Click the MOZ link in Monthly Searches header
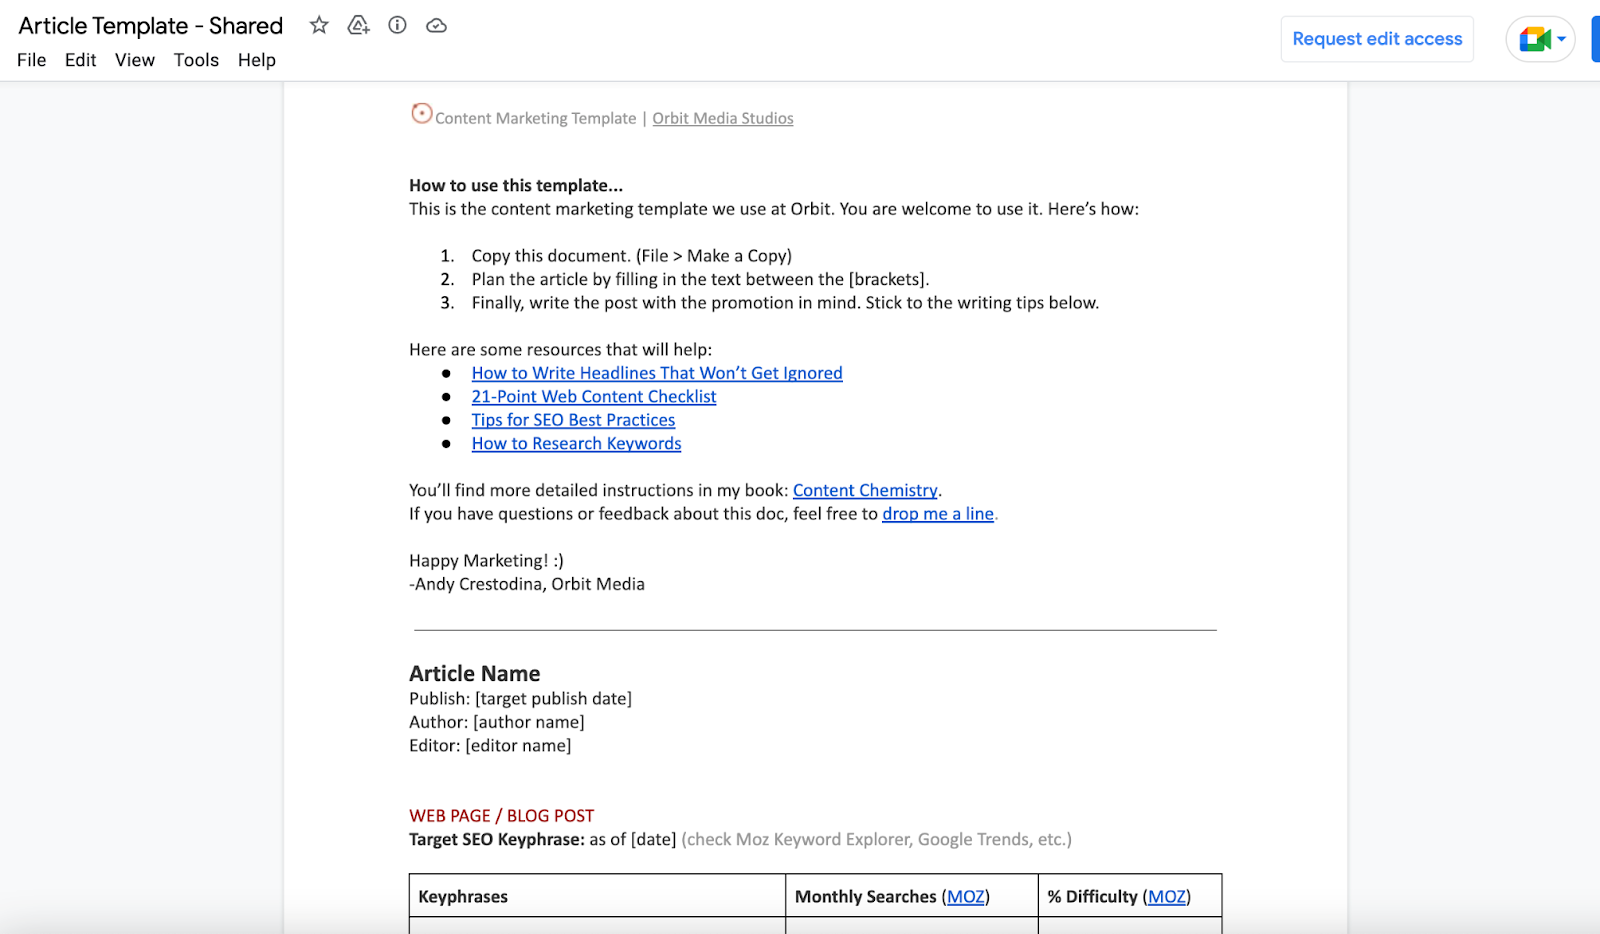Viewport: 1600px width, 934px height. (965, 896)
